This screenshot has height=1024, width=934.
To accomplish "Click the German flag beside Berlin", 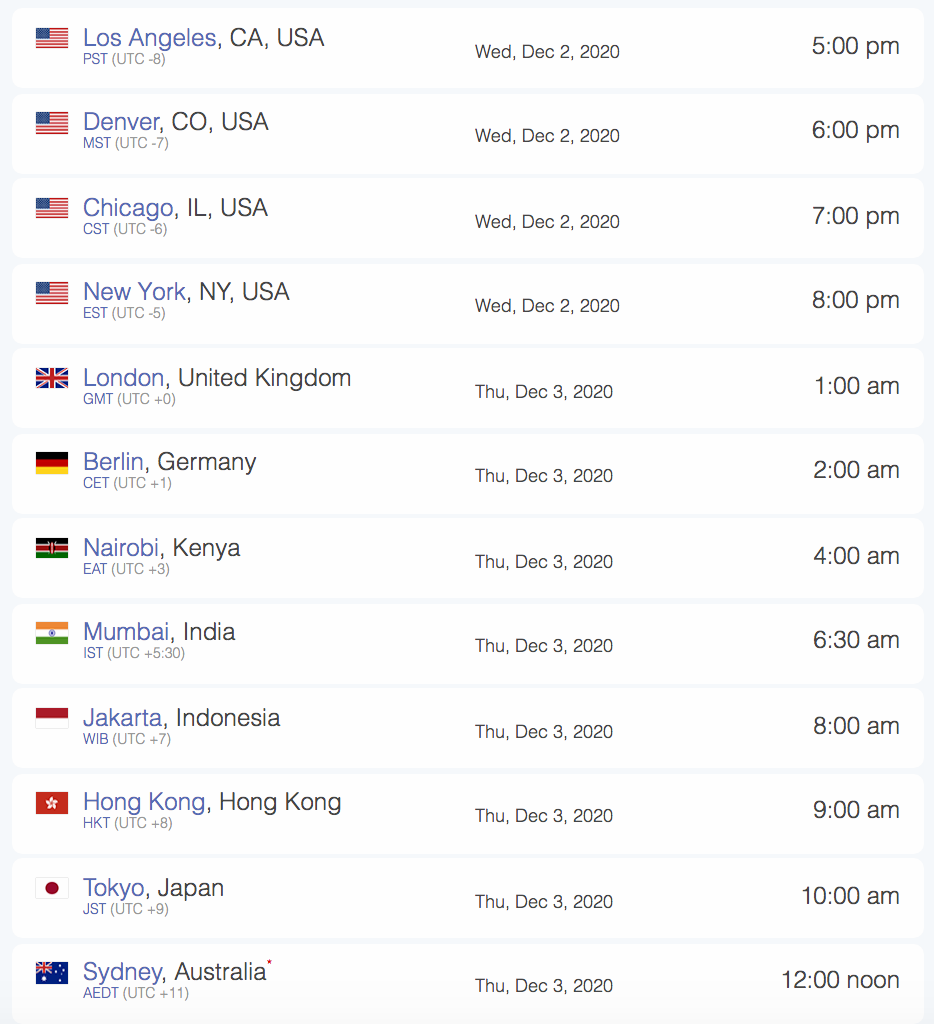I will [52, 462].
